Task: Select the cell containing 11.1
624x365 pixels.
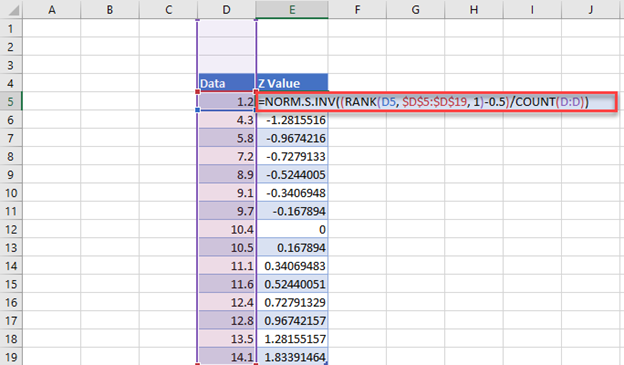Action: click(226, 266)
